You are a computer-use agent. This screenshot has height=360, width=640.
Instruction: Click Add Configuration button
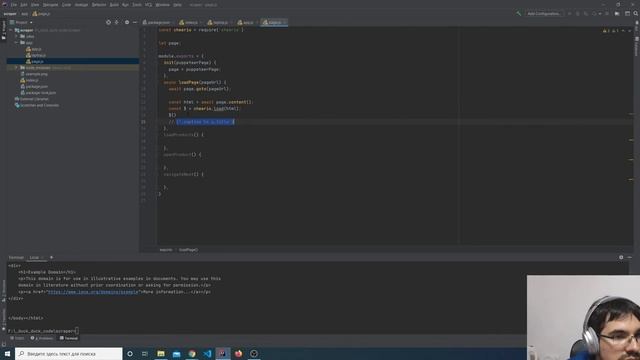tap(544, 13)
